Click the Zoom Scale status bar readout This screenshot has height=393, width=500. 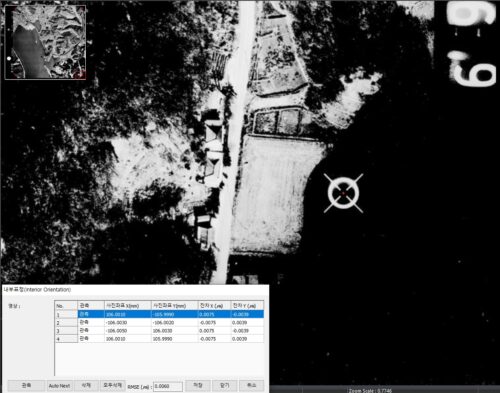coord(370,390)
